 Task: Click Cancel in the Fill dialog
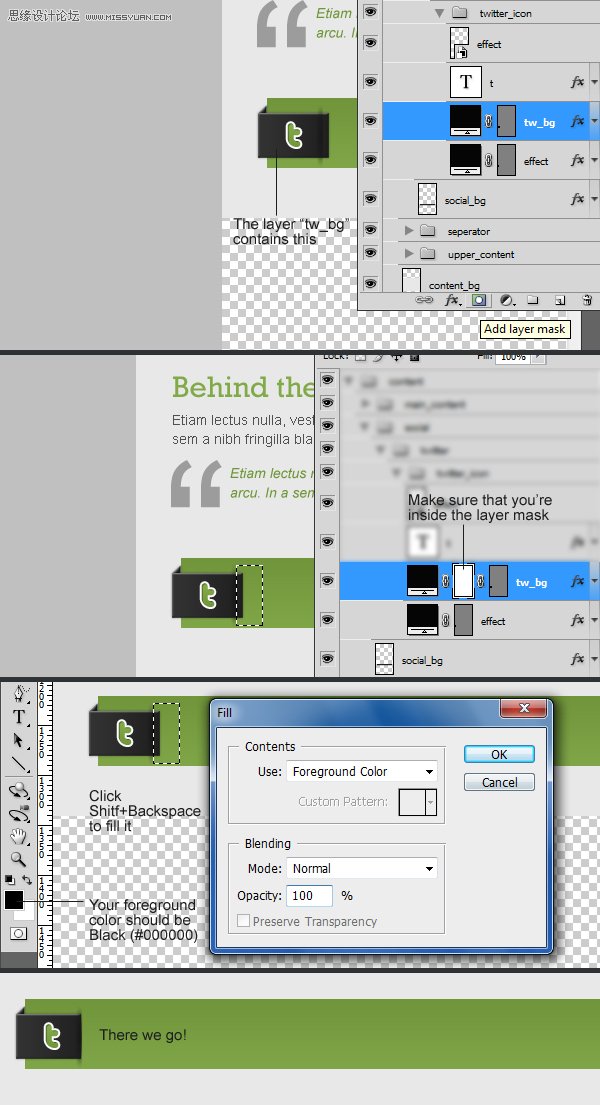tap(499, 782)
